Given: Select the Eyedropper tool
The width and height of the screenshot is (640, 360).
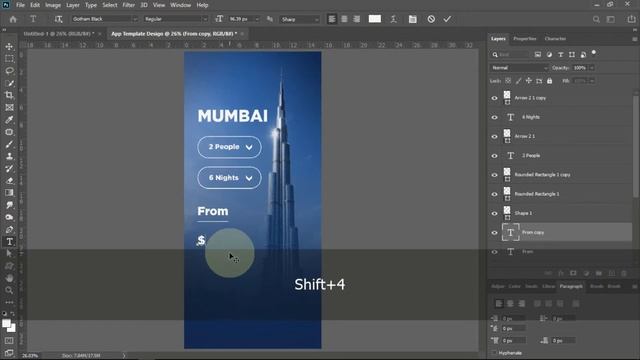Looking at the screenshot, I should [9, 120].
